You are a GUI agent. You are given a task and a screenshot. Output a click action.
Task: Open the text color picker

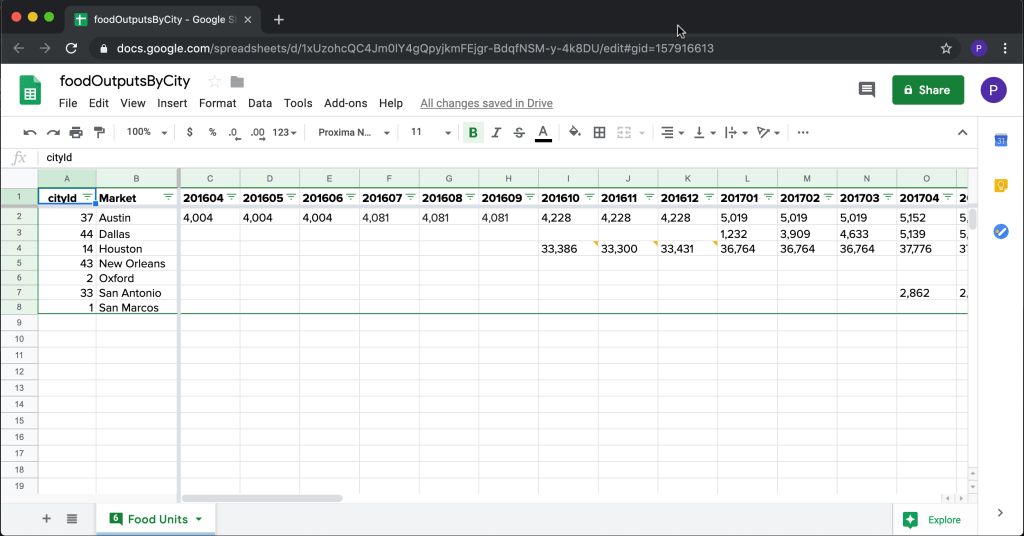click(x=543, y=132)
